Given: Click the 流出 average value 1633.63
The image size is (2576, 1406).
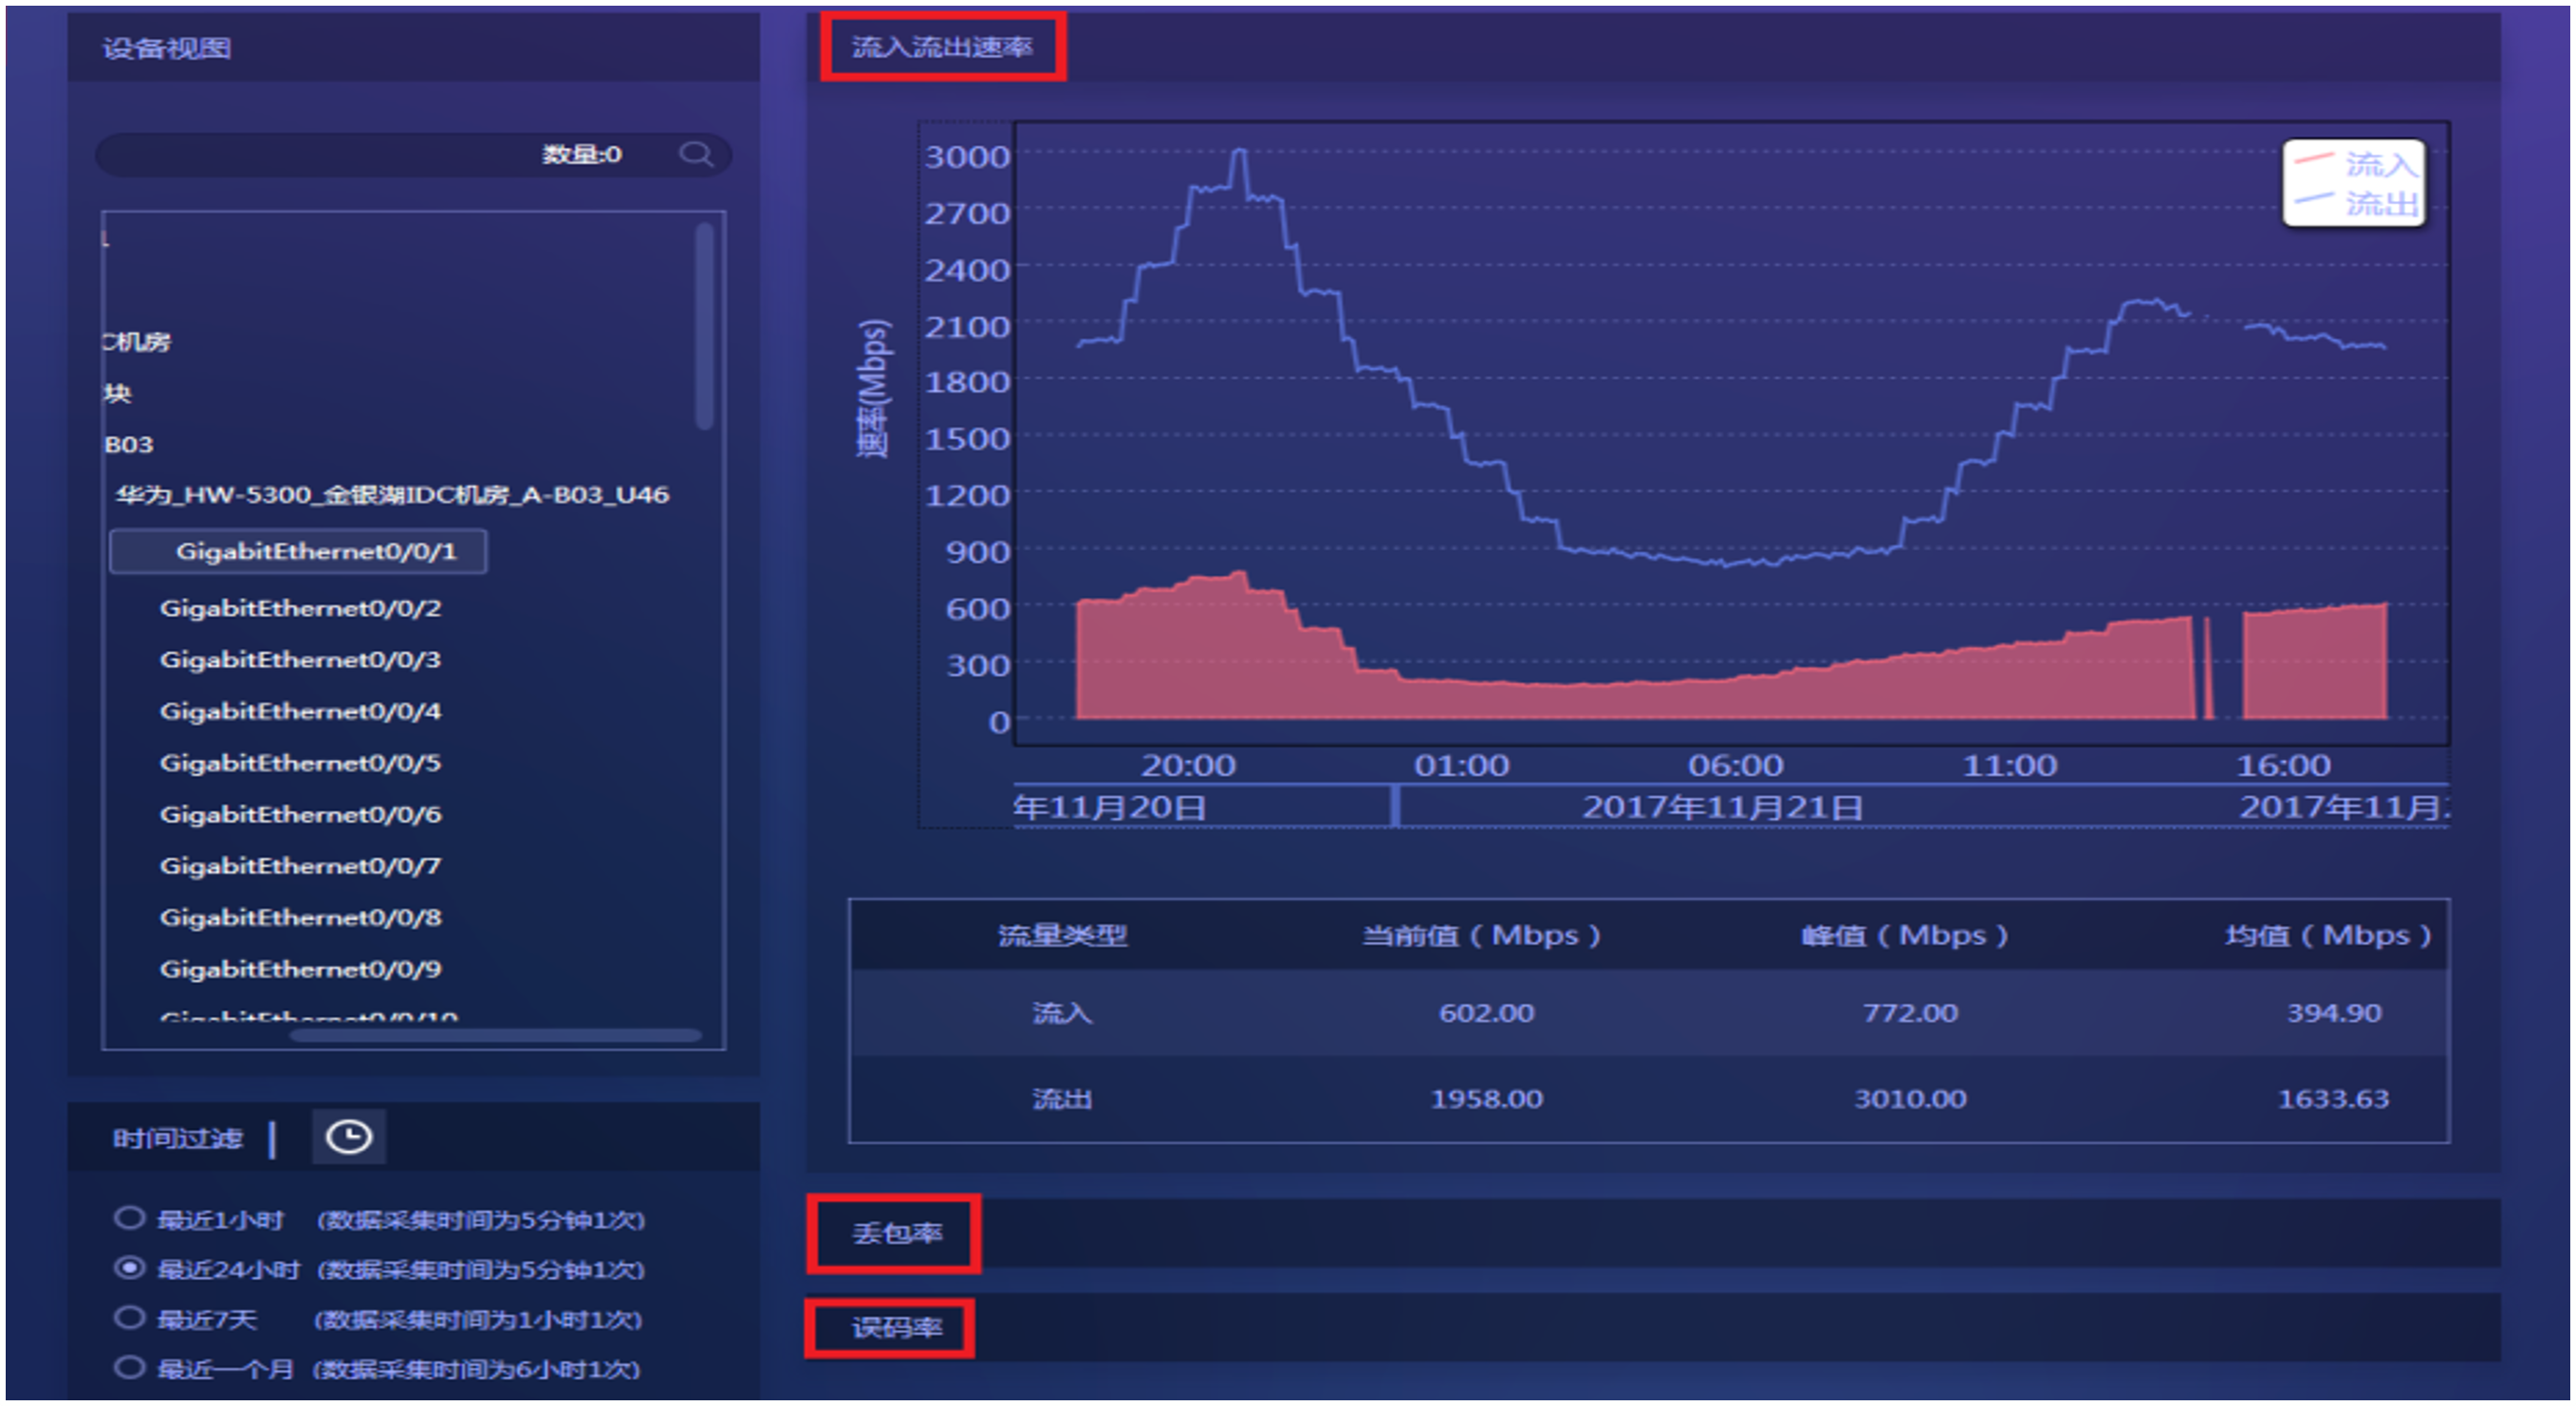Looking at the screenshot, I should coord(2333,1099).
